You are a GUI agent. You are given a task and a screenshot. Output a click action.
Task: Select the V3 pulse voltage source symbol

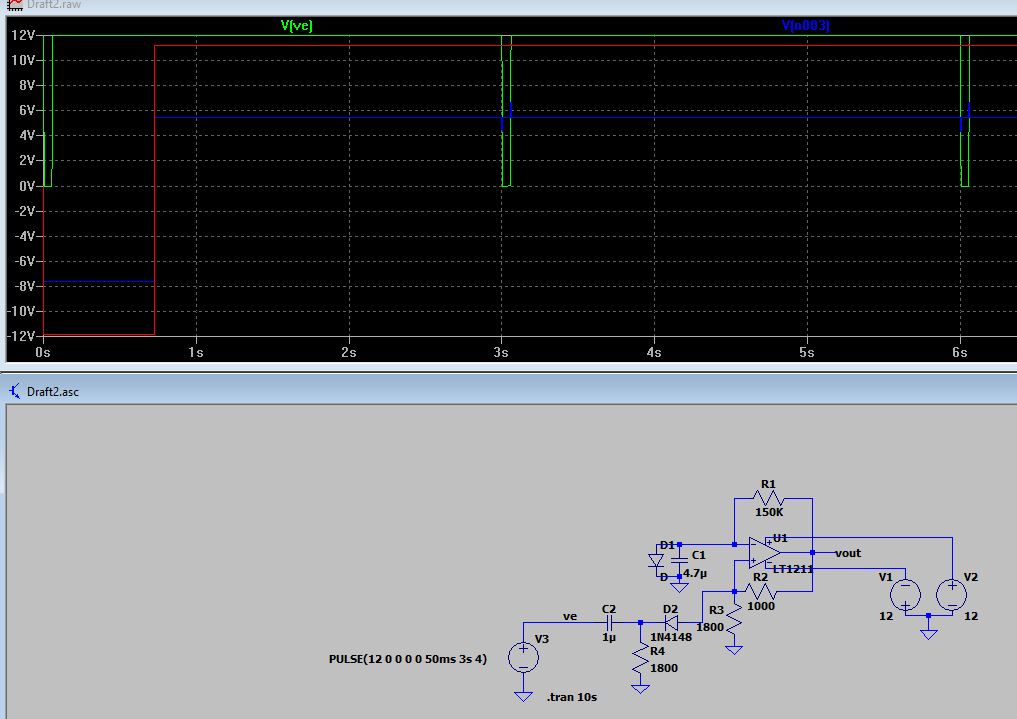pos(523,657)
